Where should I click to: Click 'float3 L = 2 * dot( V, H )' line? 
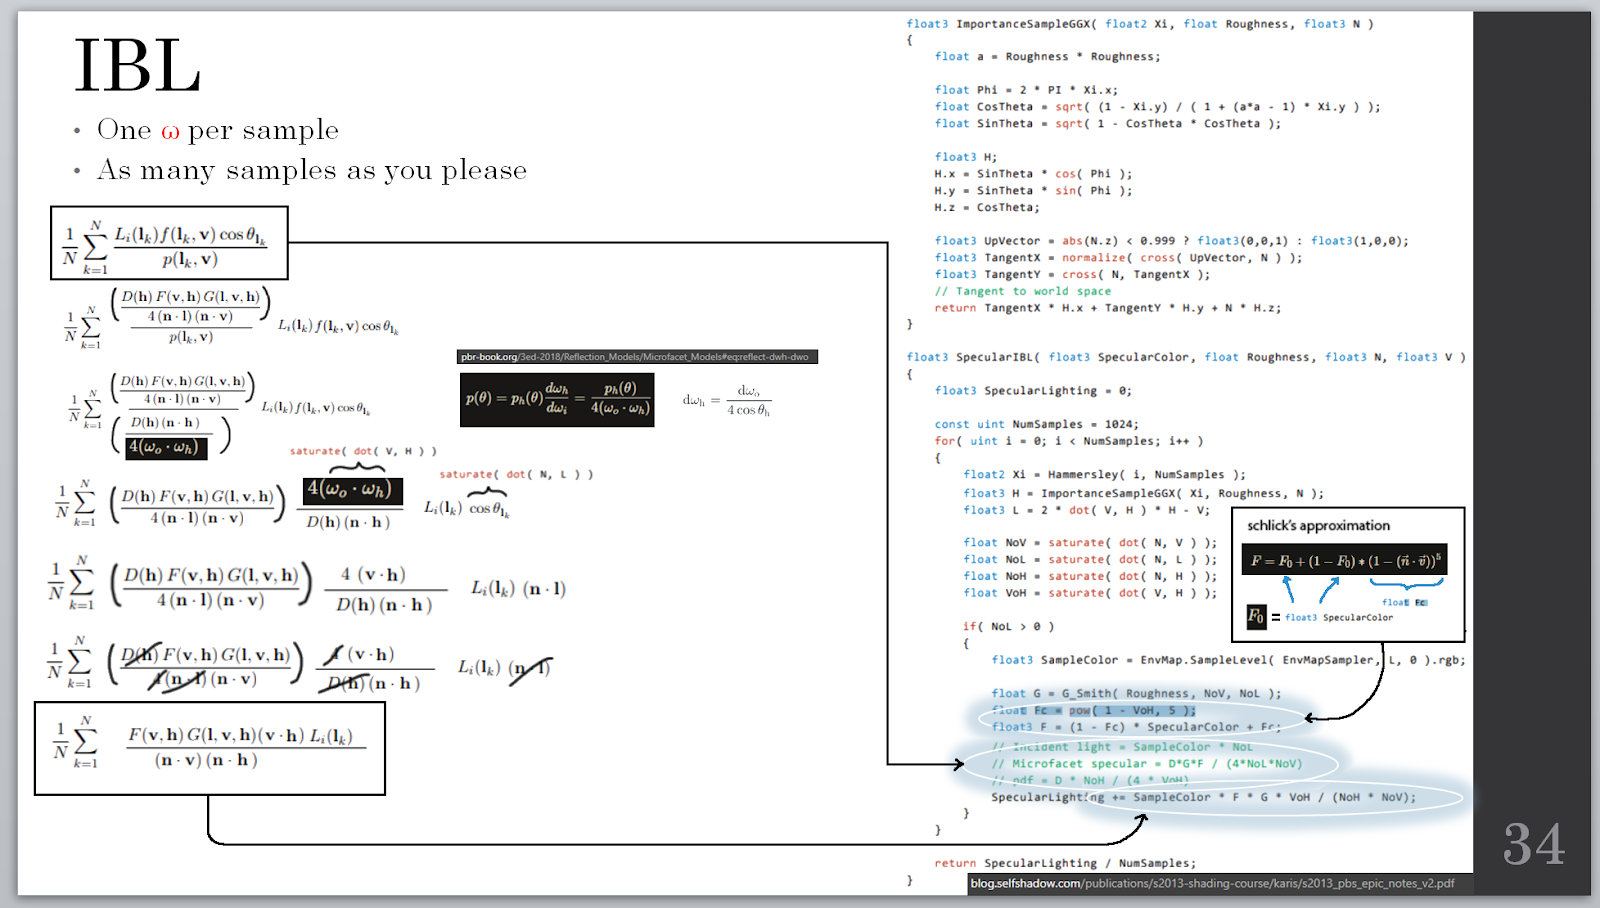click(x=1087, y=510)
